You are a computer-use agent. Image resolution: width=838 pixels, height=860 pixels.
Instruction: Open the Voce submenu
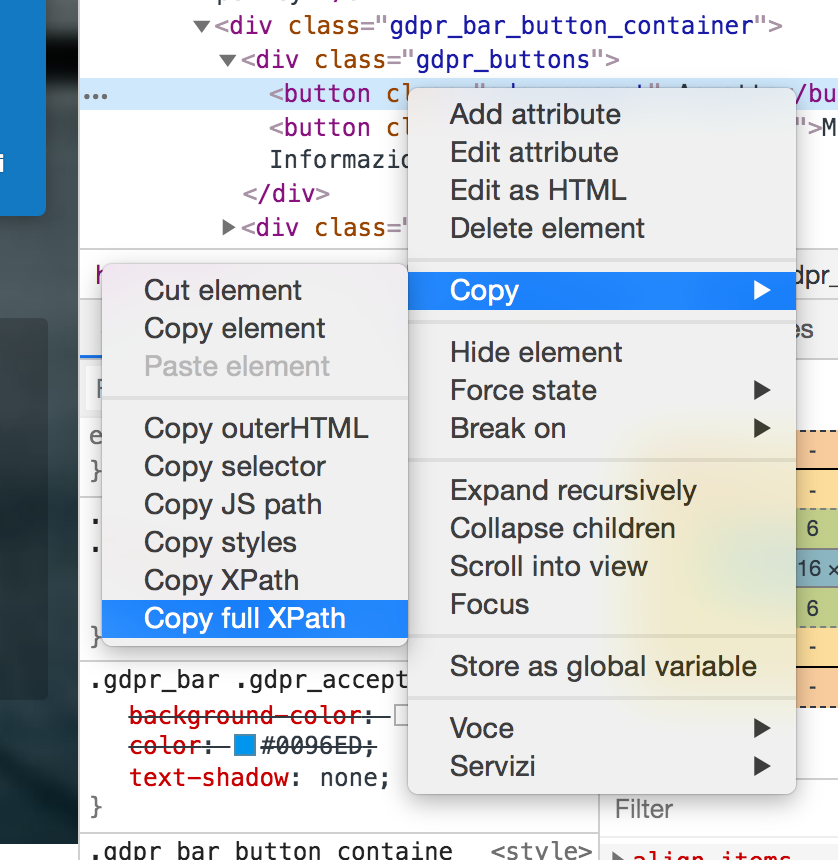(602, 728)
